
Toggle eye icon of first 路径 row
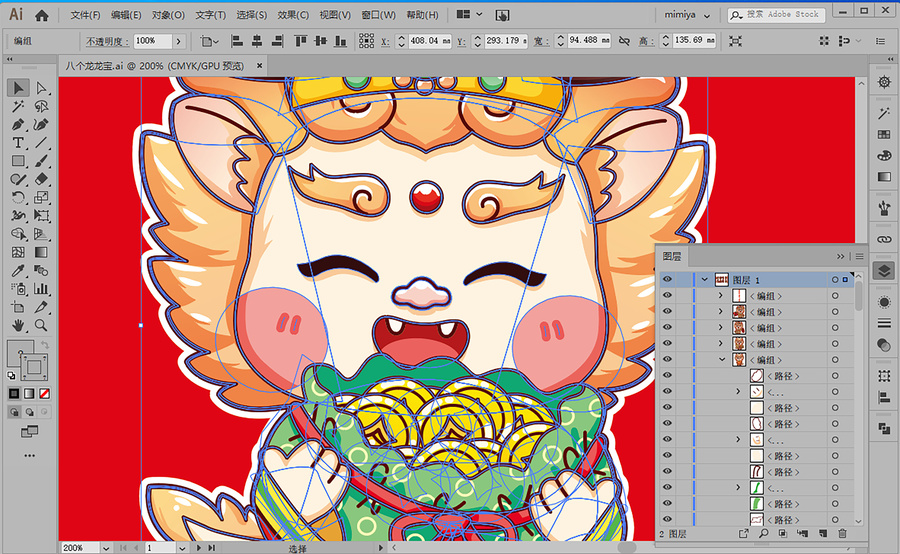click(x=667, y=375)
